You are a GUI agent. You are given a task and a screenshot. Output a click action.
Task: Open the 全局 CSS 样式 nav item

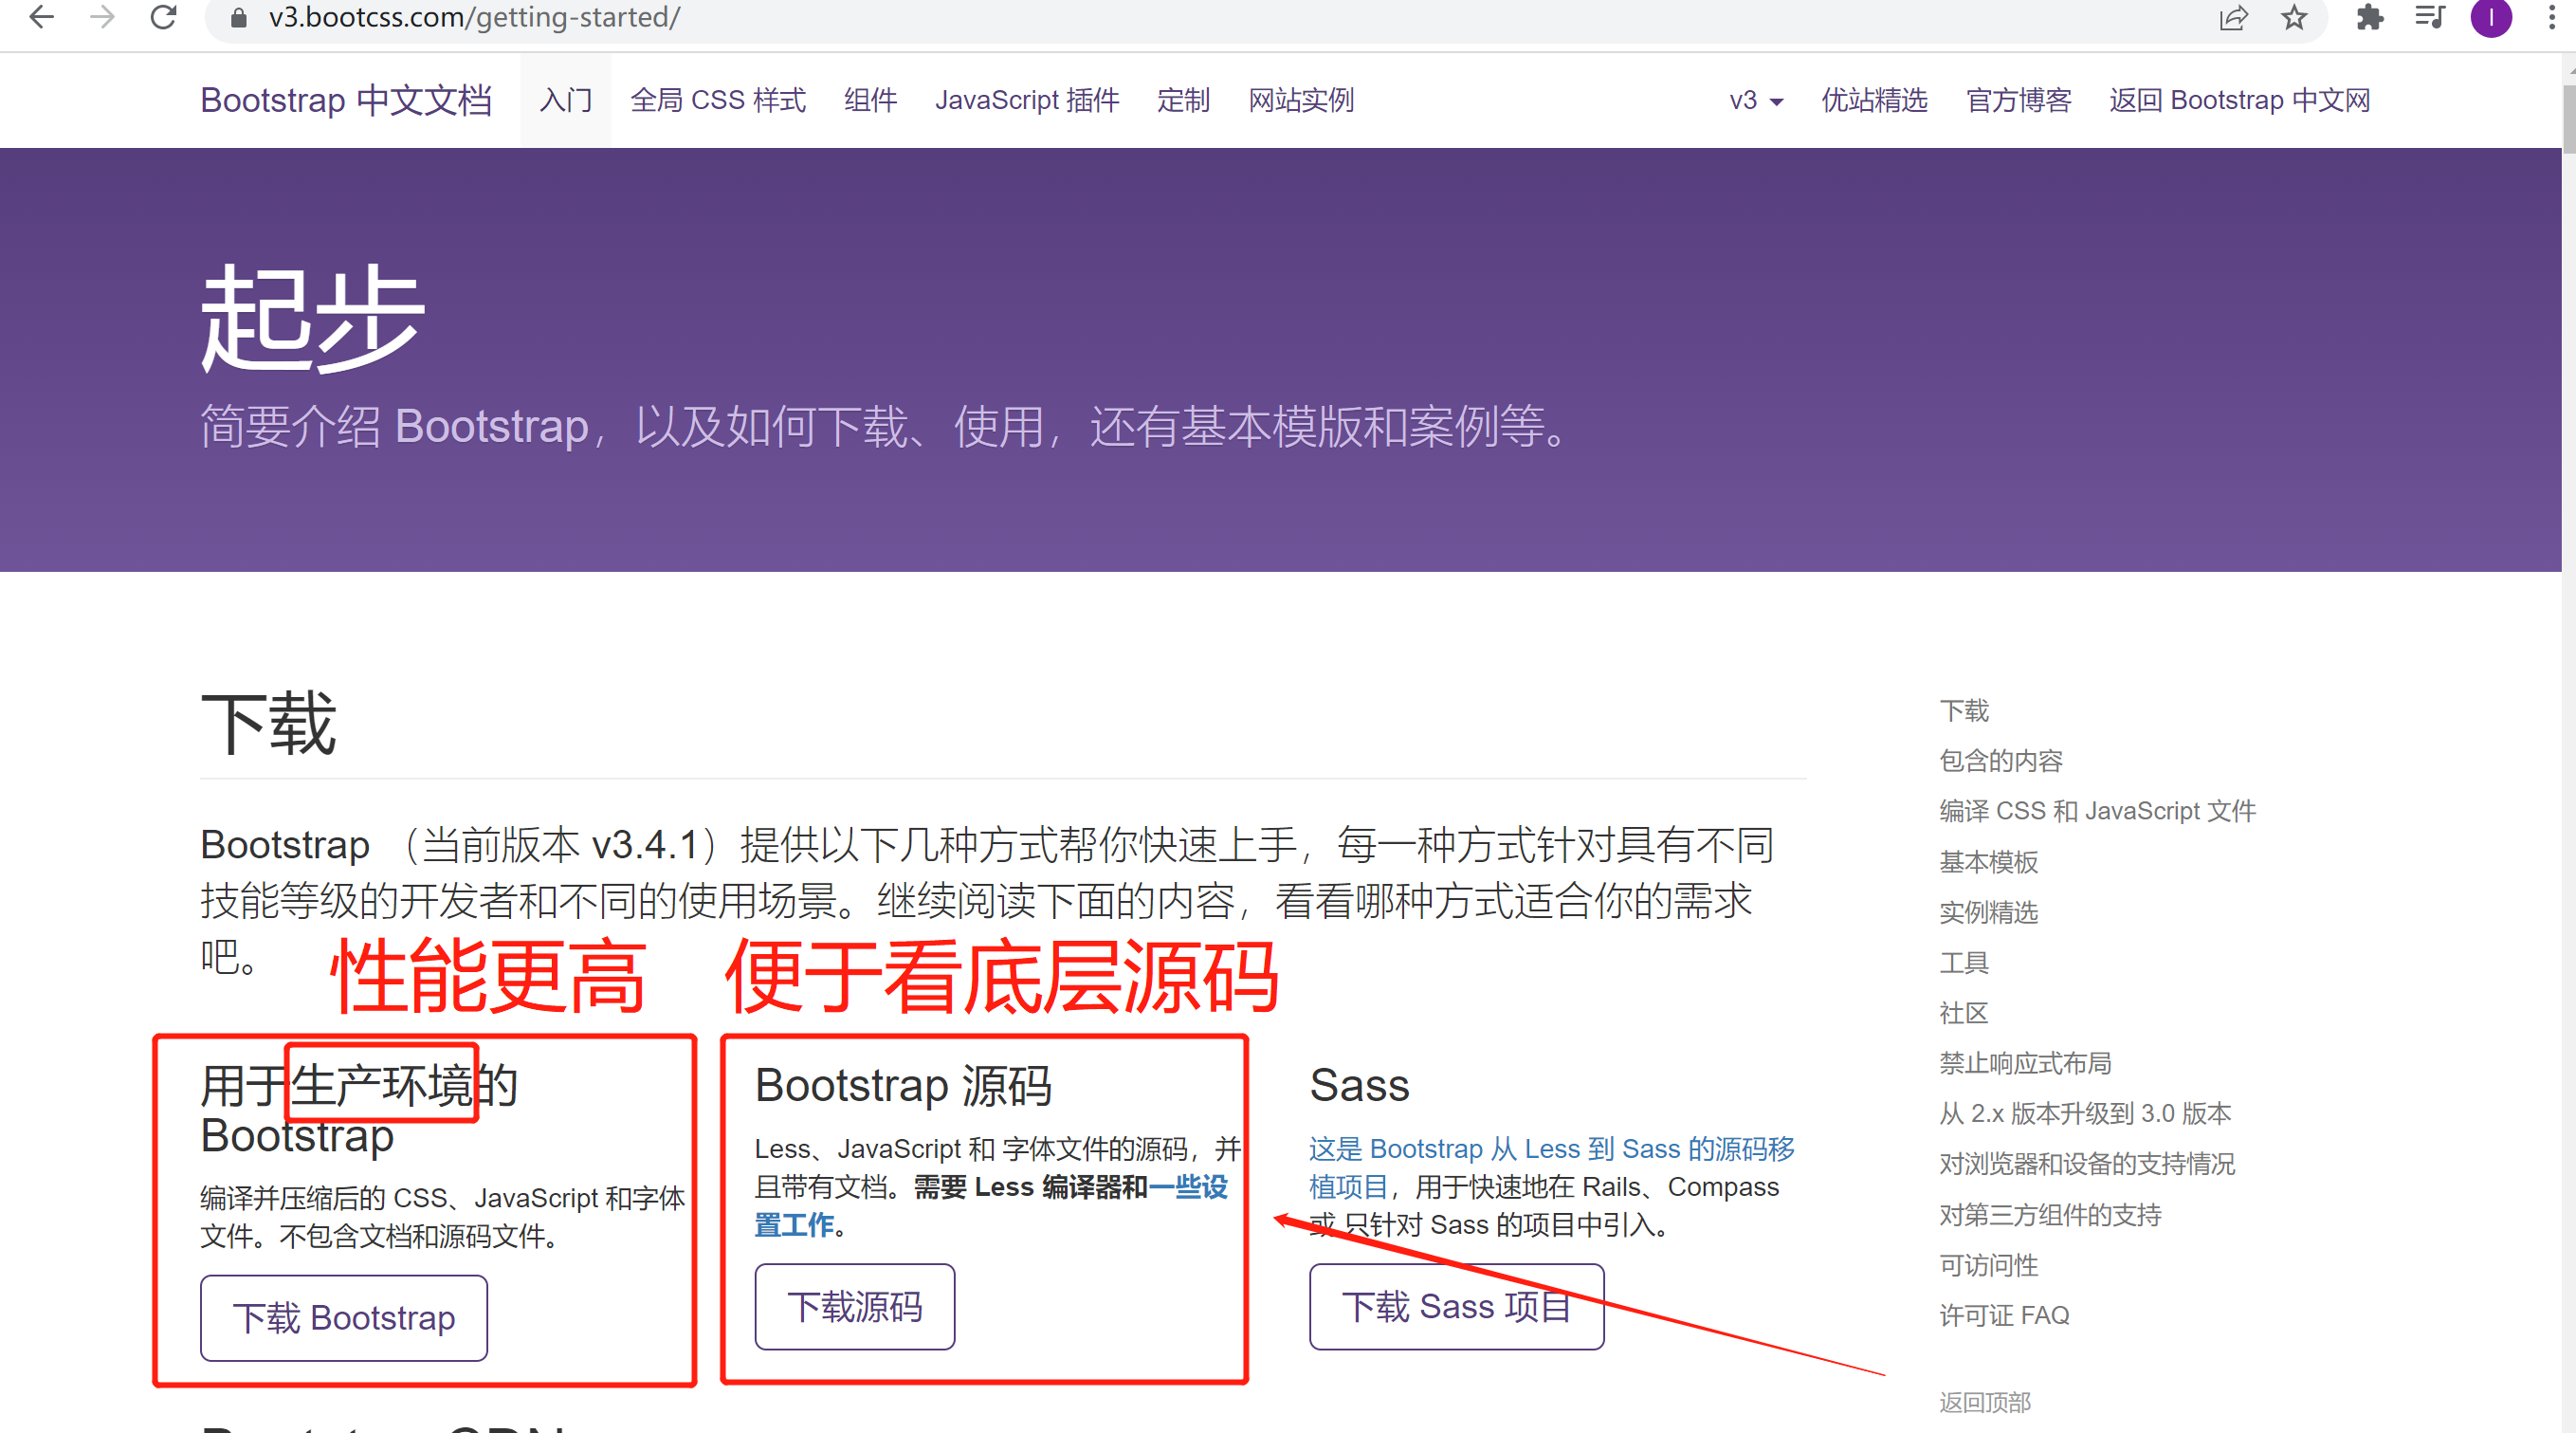coord(717,101)
